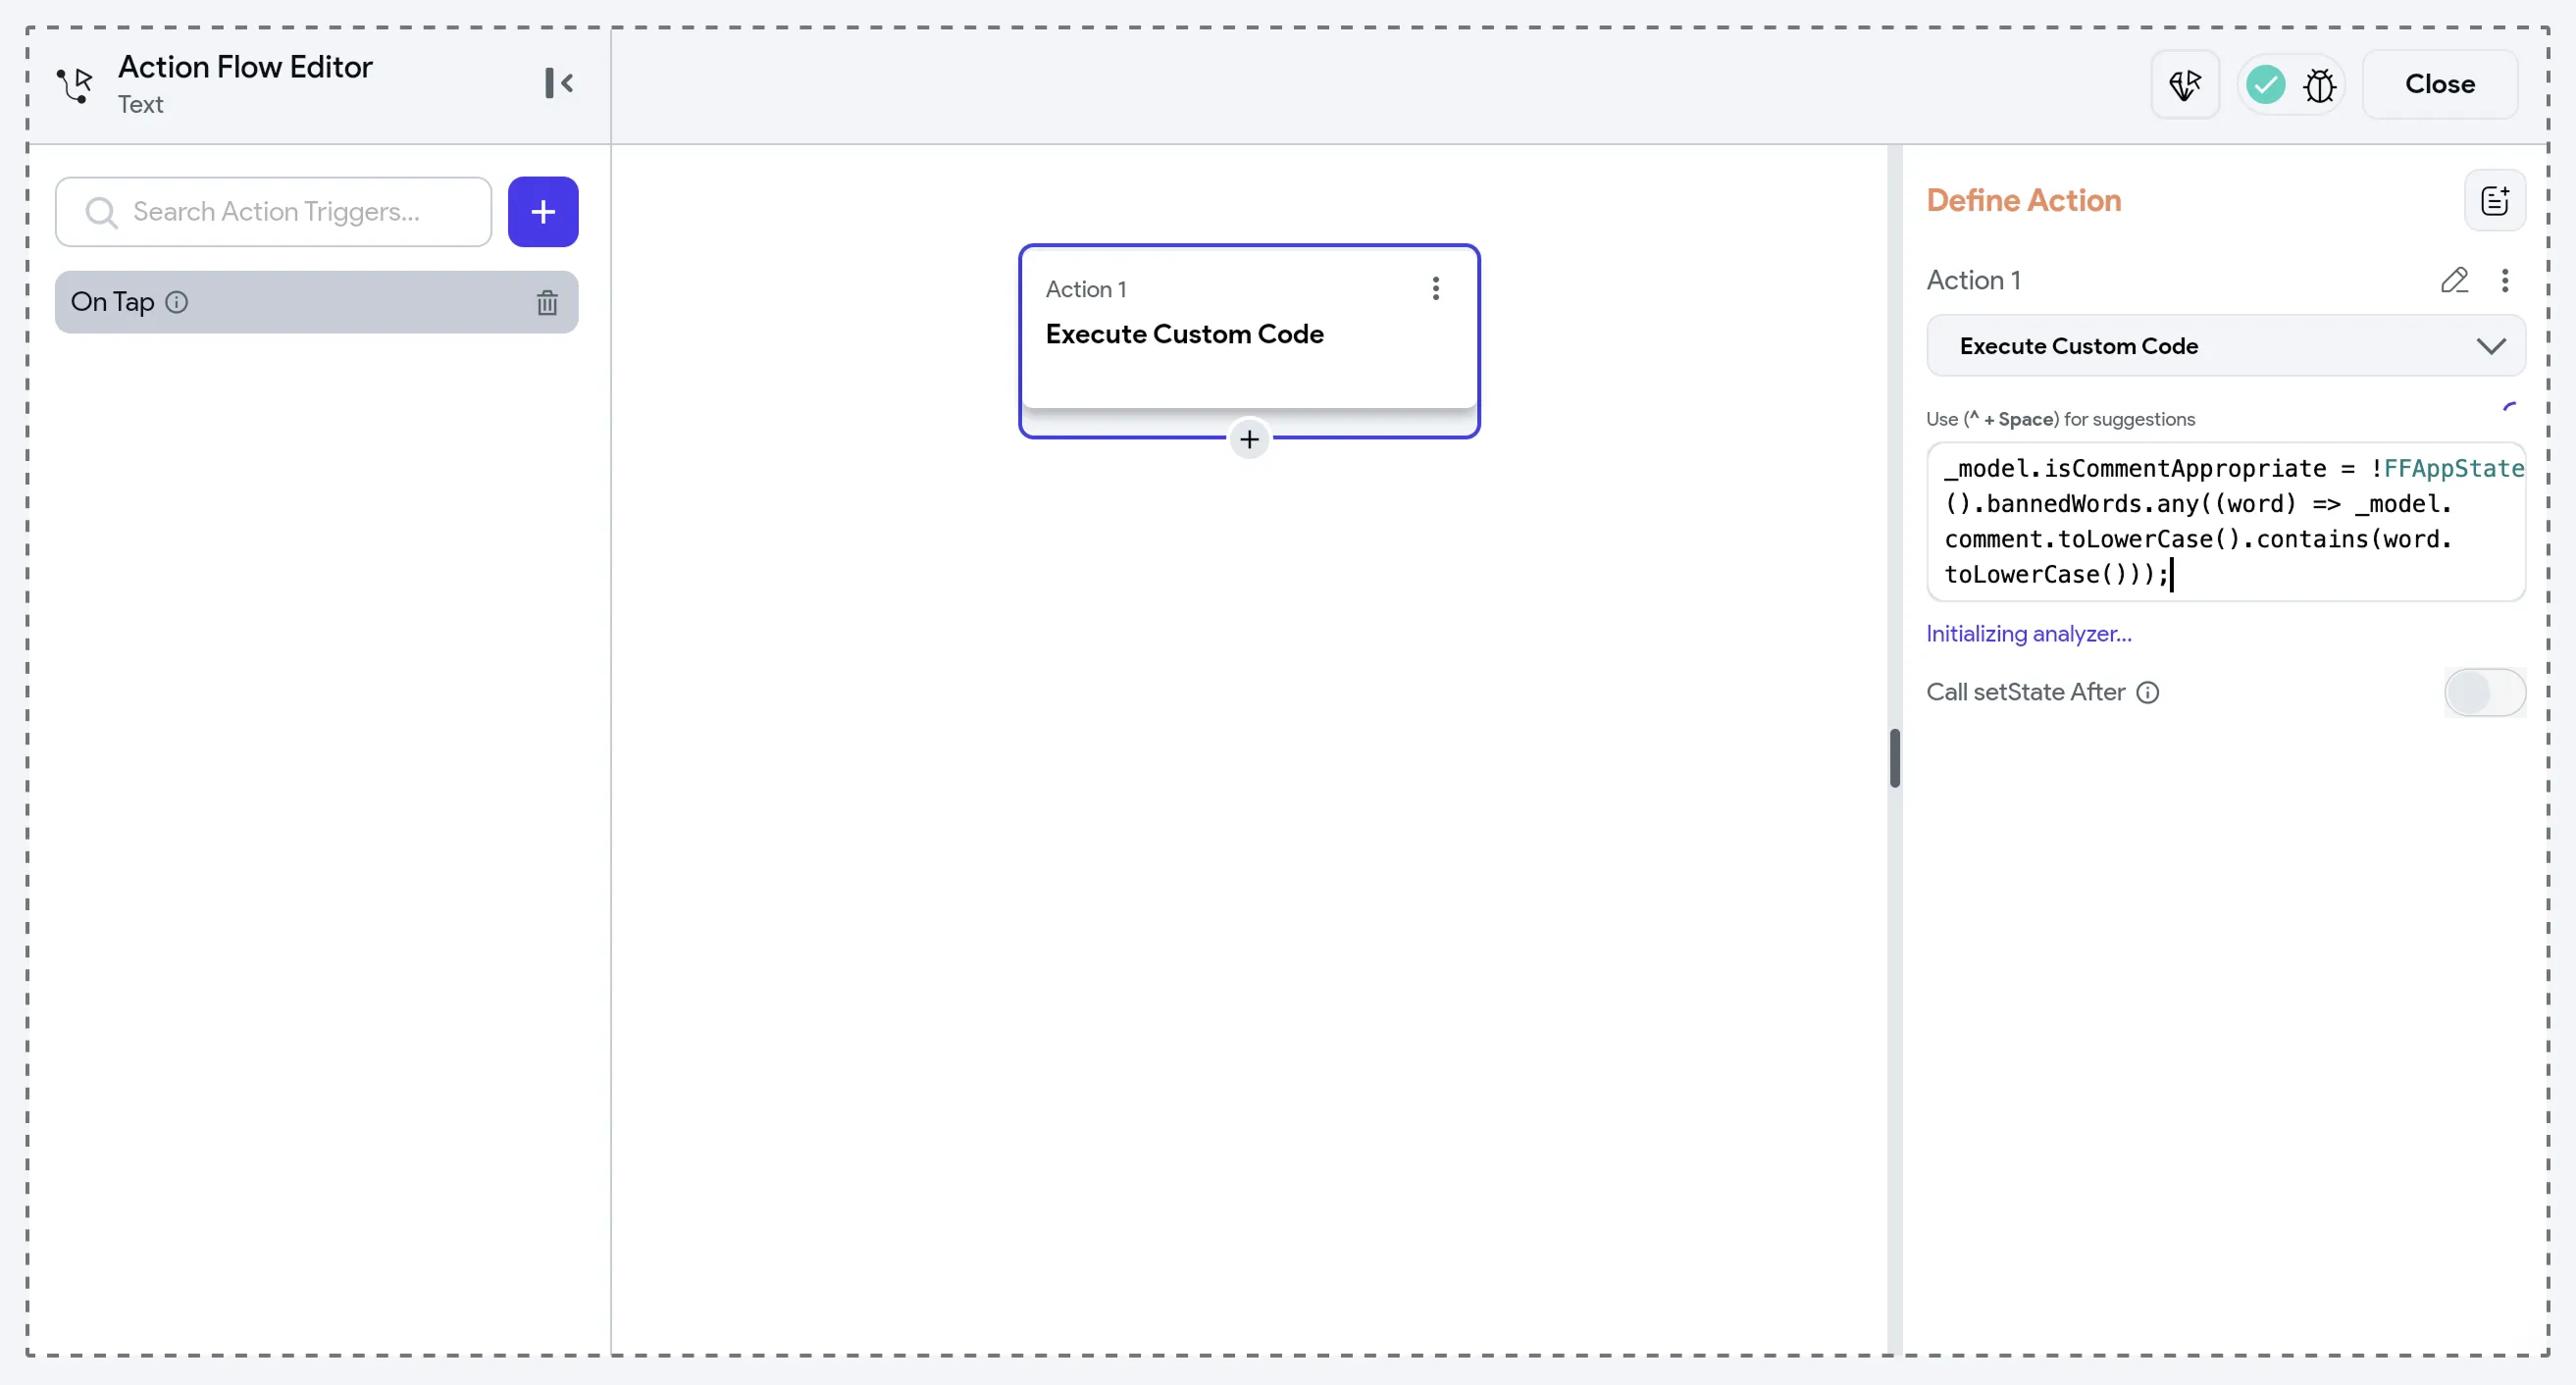Viewport: 2576px width, 1385px height.
Task: Rename Action 1 with the pencil icon
Action: coord(2454,280)
